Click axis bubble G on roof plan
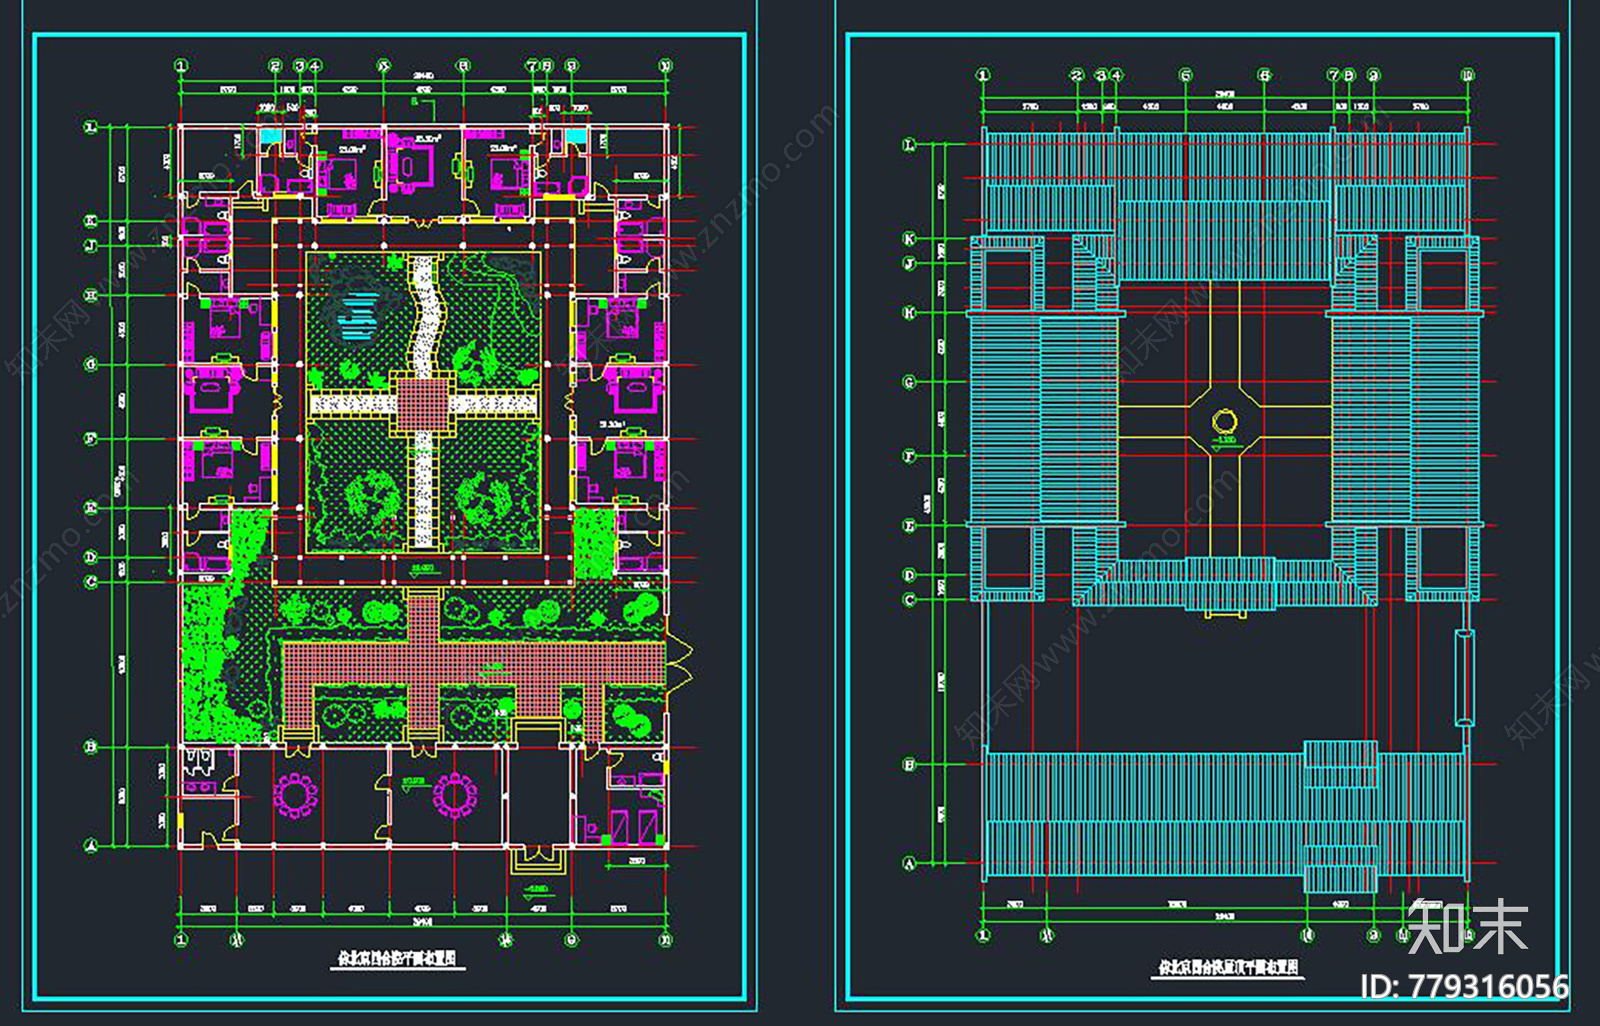The height and width of the screenshot is (1026, 1600). point(909,382)
